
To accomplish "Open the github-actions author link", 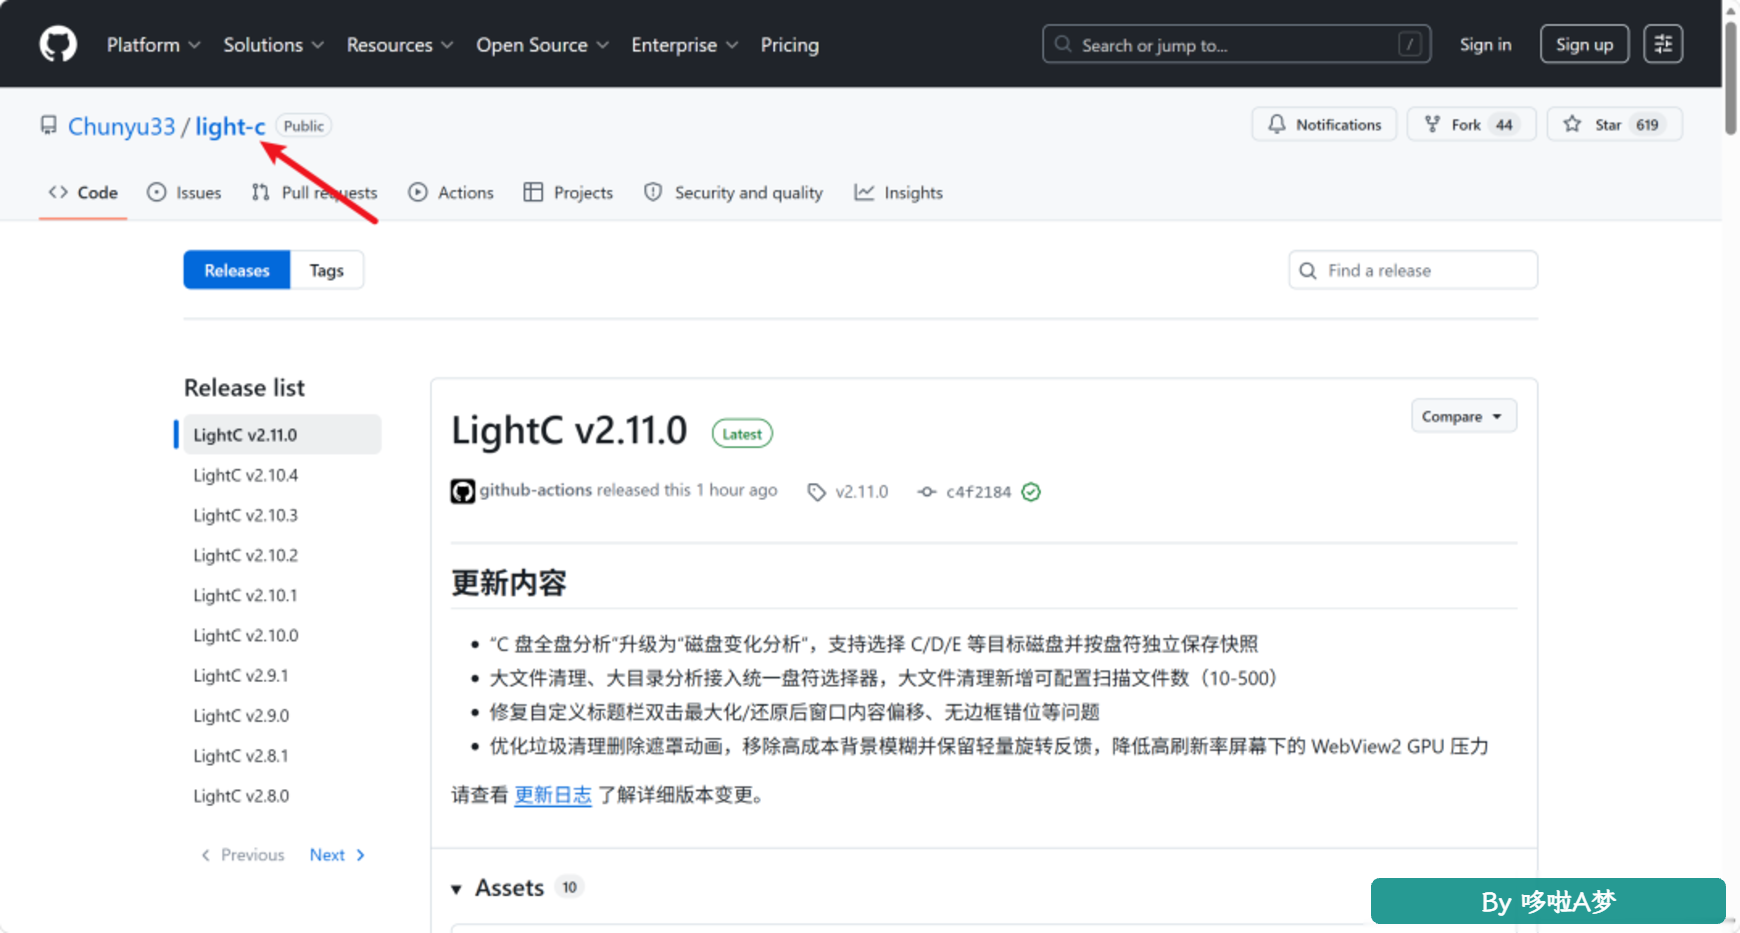I will pos(536,490).
